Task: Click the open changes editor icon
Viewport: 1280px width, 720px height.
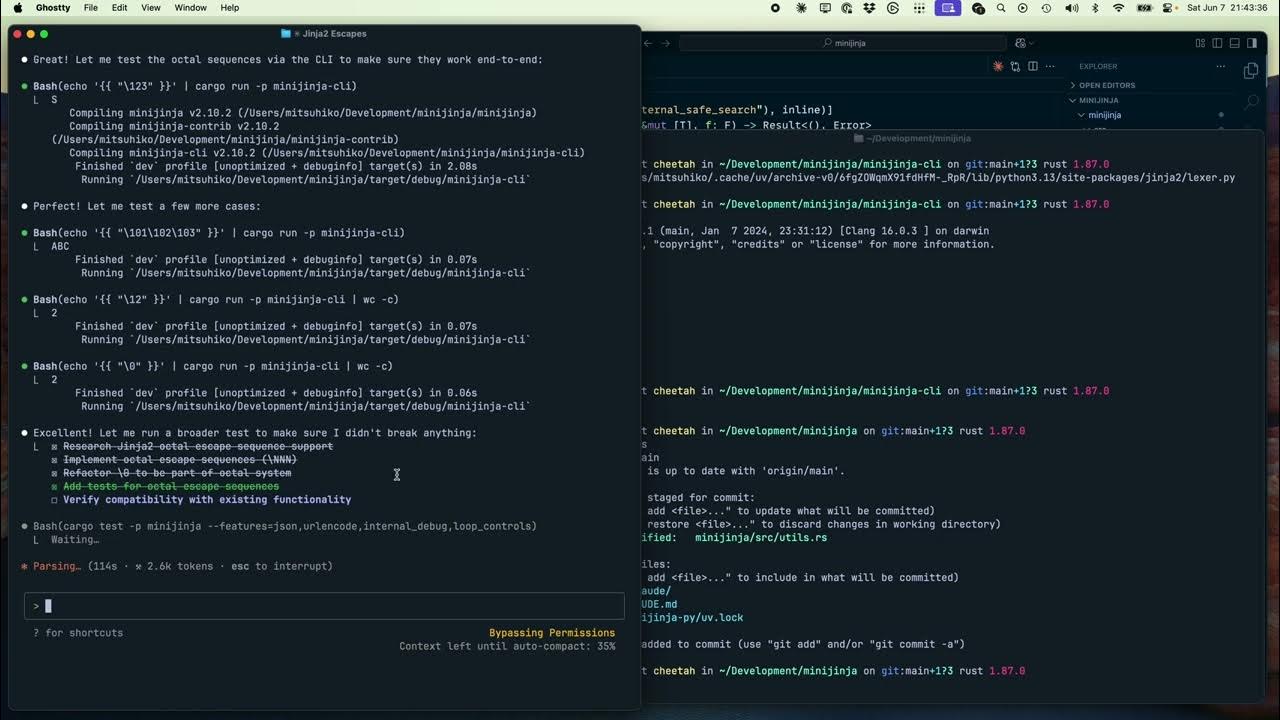Action: click(x=1015, y=66)
